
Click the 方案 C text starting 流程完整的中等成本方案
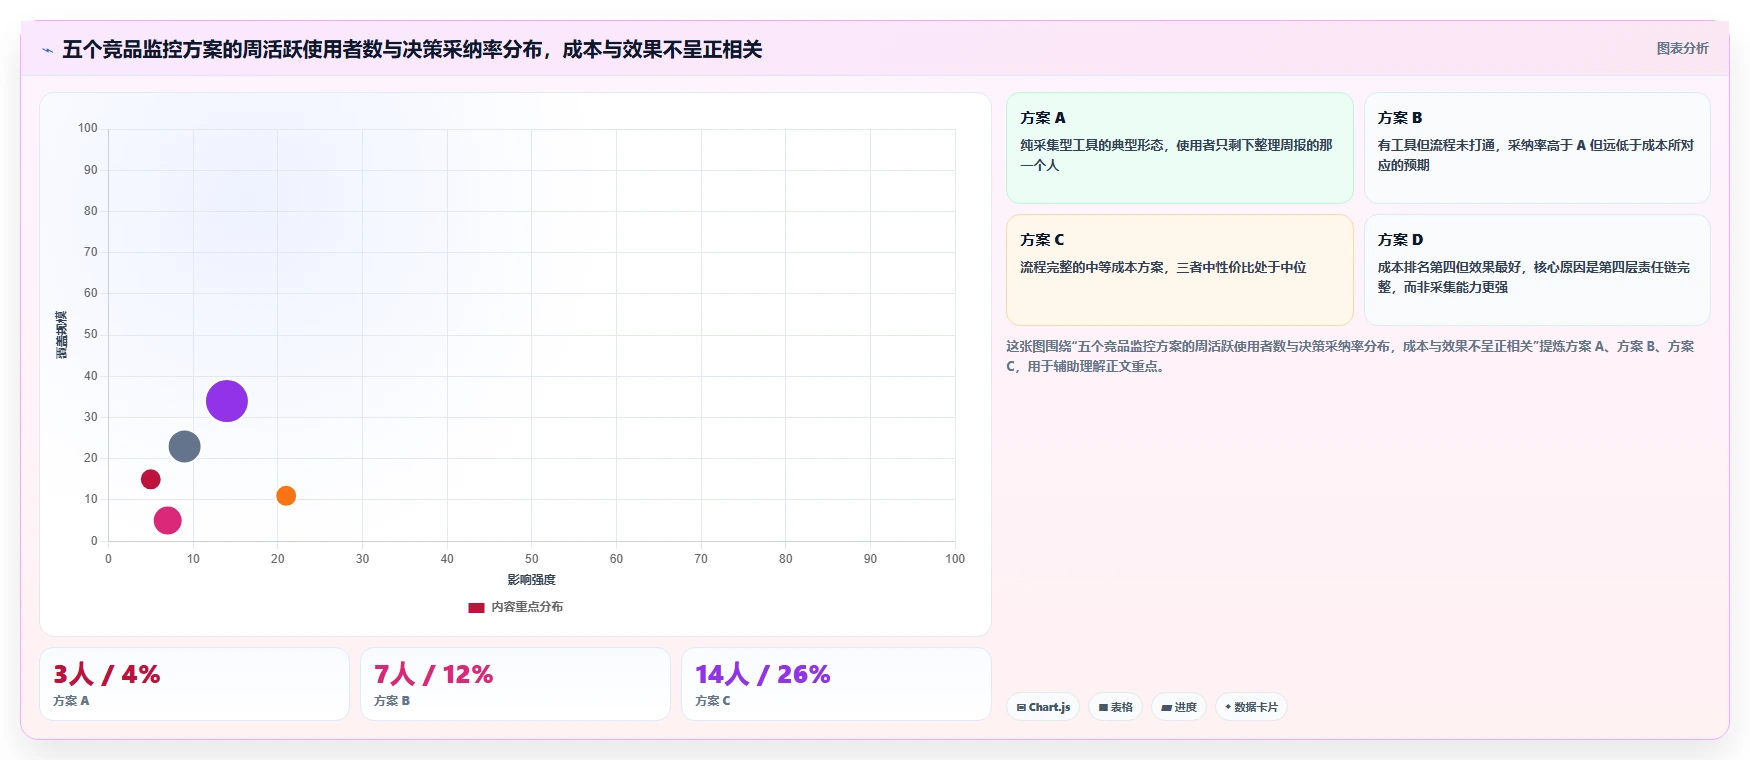pyautogui.click(x=1163, y=267)
